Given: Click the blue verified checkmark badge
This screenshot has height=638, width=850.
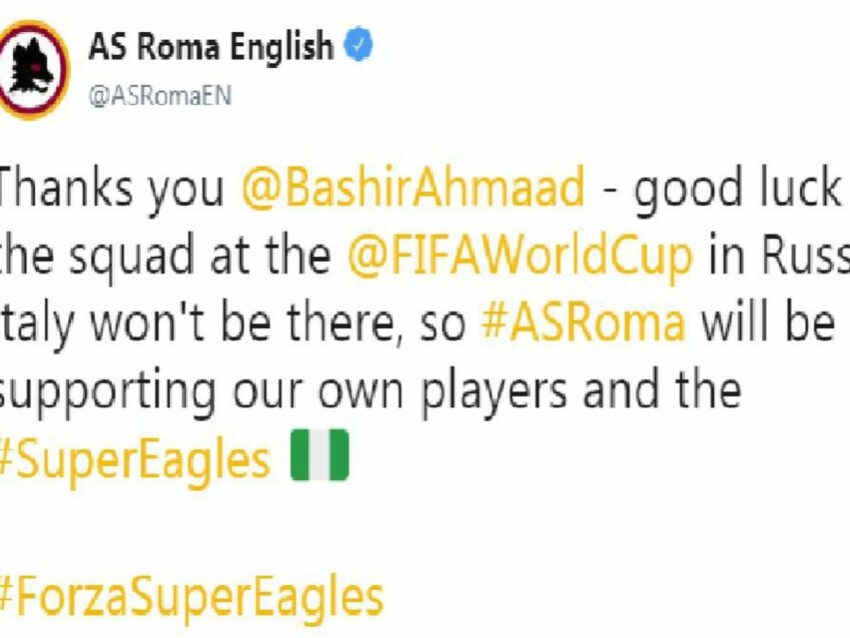Looking at the screenshot, I should (x=358, y=46).
